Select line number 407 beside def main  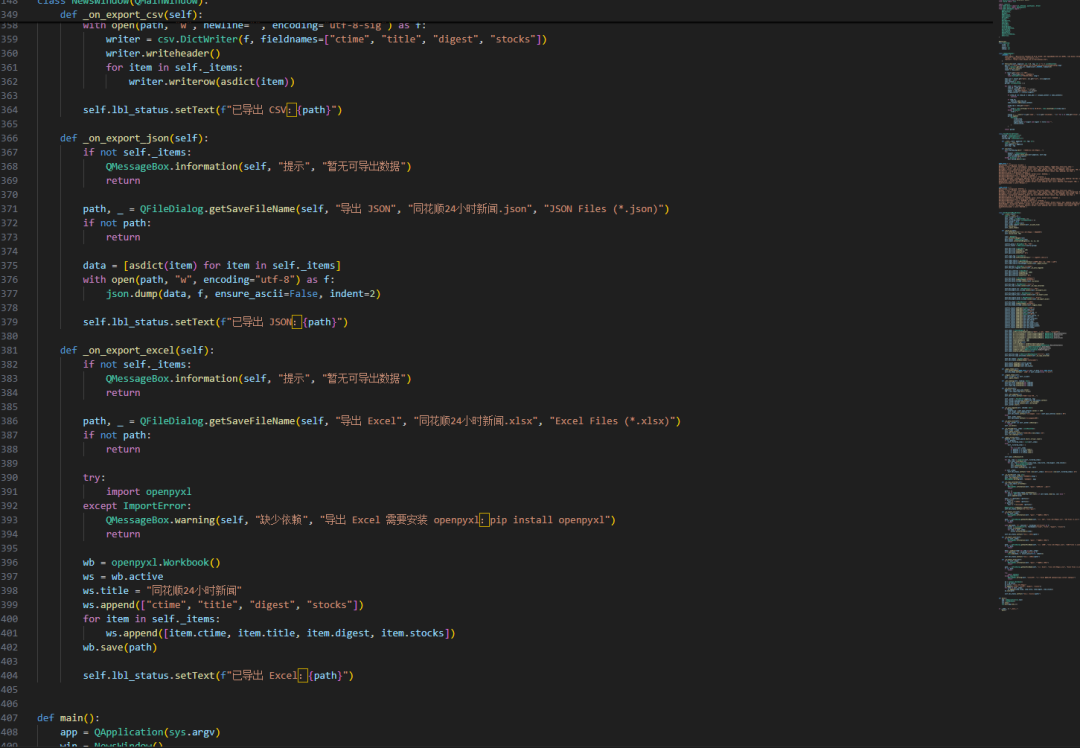[x=11, y=718]
